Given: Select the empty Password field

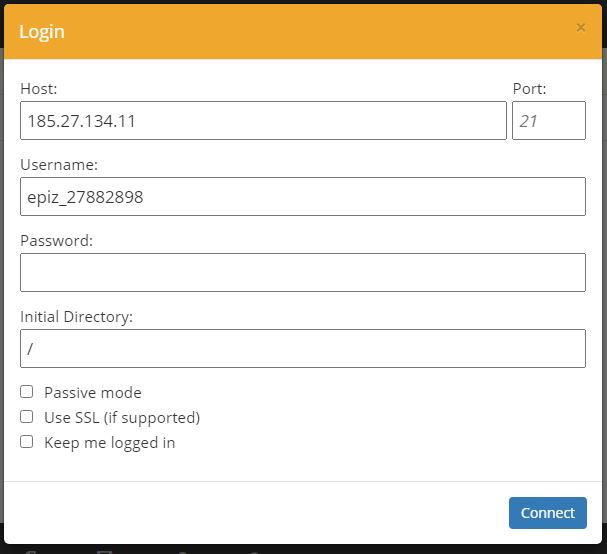Looking at the screenshot, I should point(302,273).
